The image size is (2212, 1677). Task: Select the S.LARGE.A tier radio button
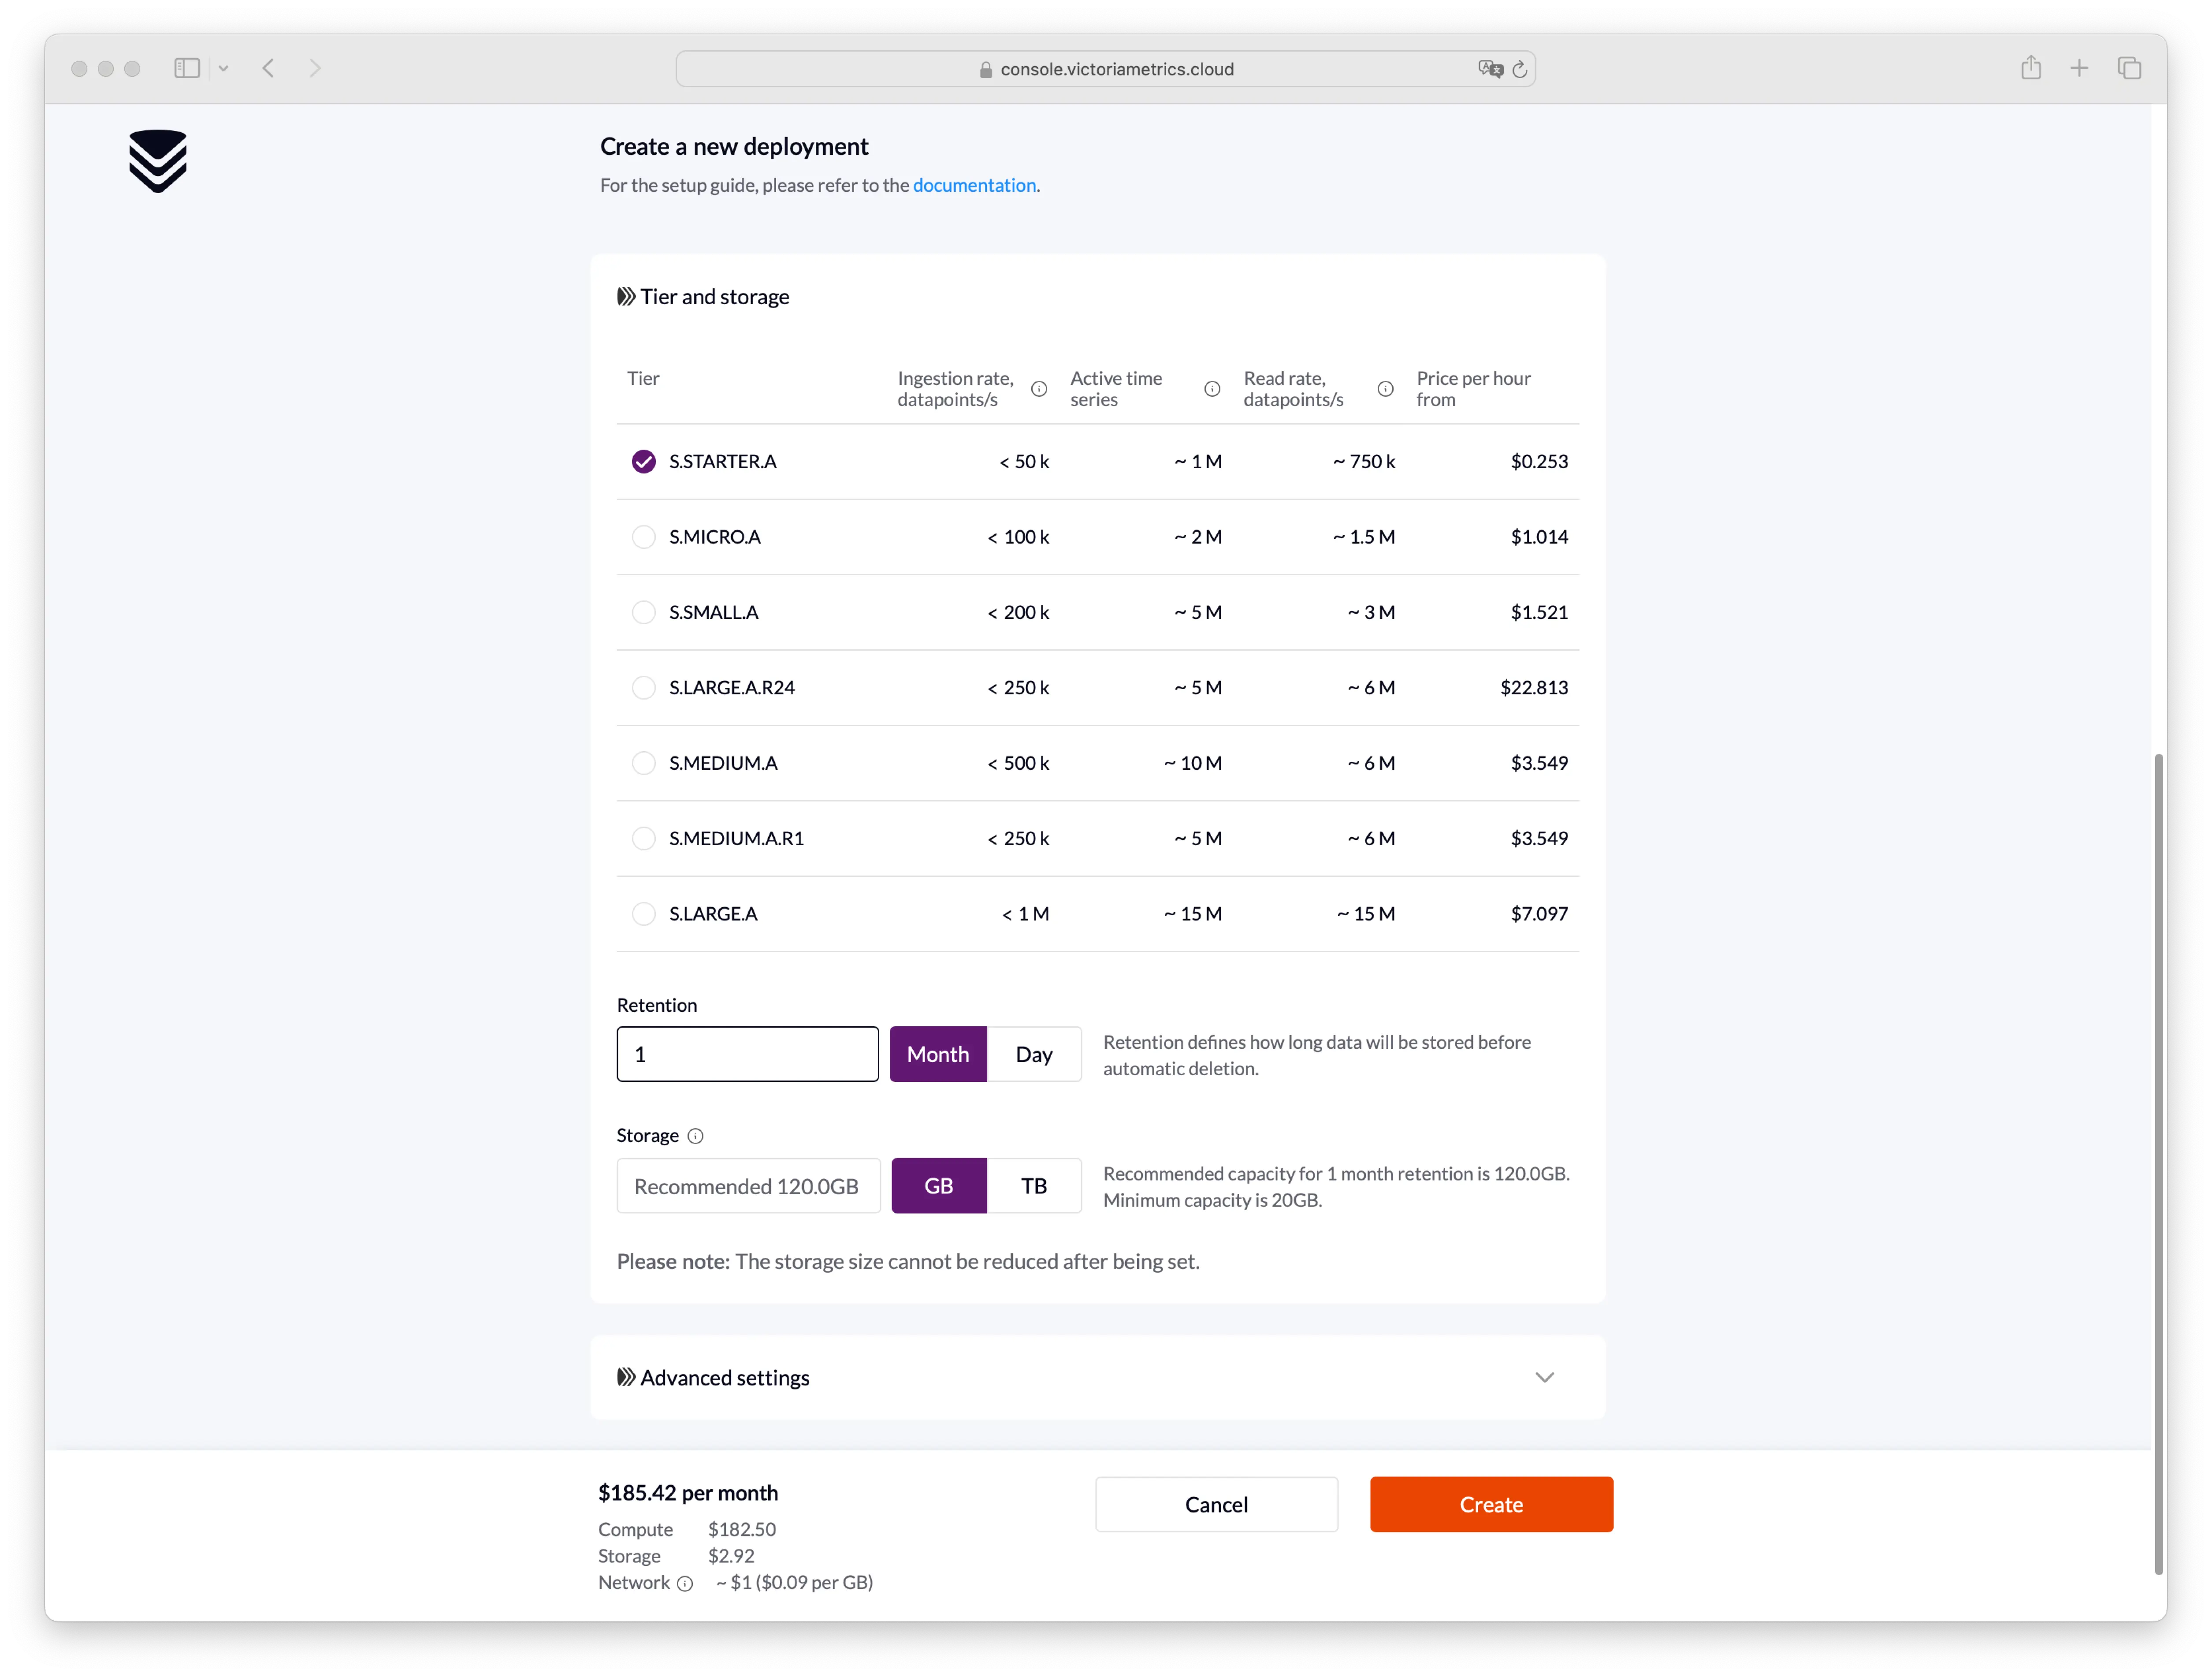641,913
